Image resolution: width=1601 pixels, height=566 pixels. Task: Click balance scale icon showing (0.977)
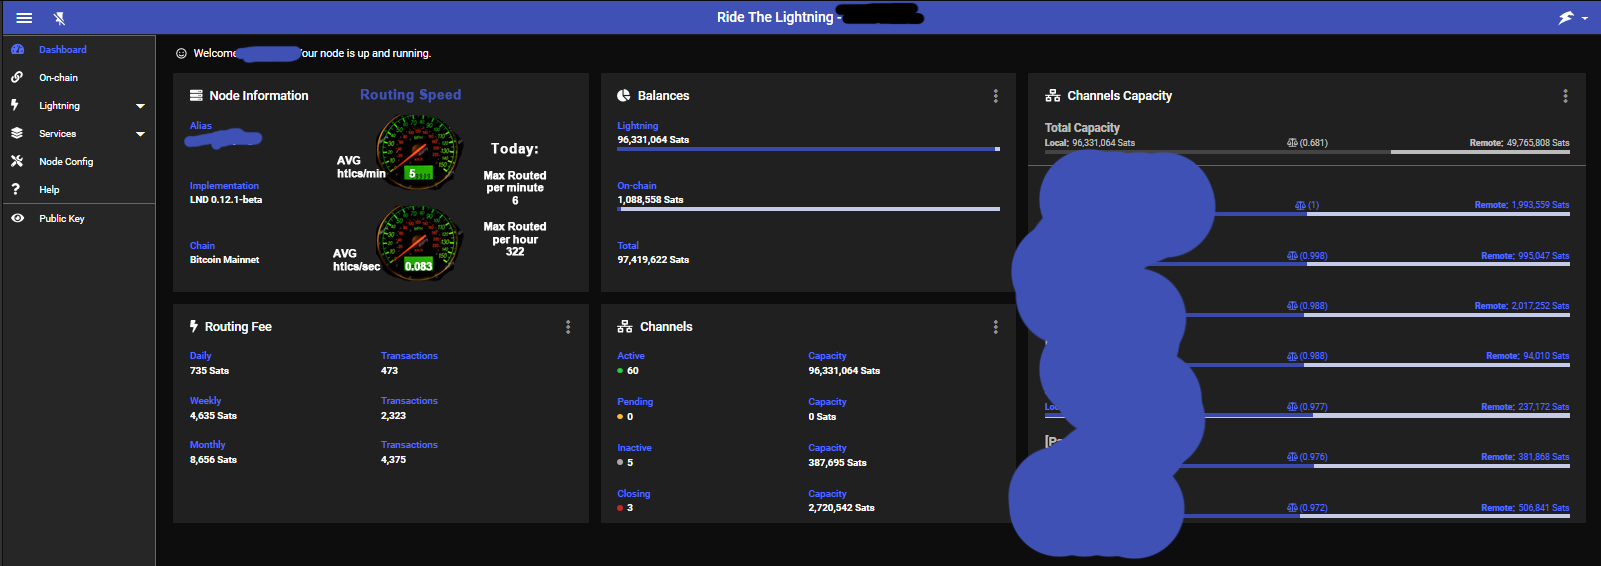tap(1292, 407)
